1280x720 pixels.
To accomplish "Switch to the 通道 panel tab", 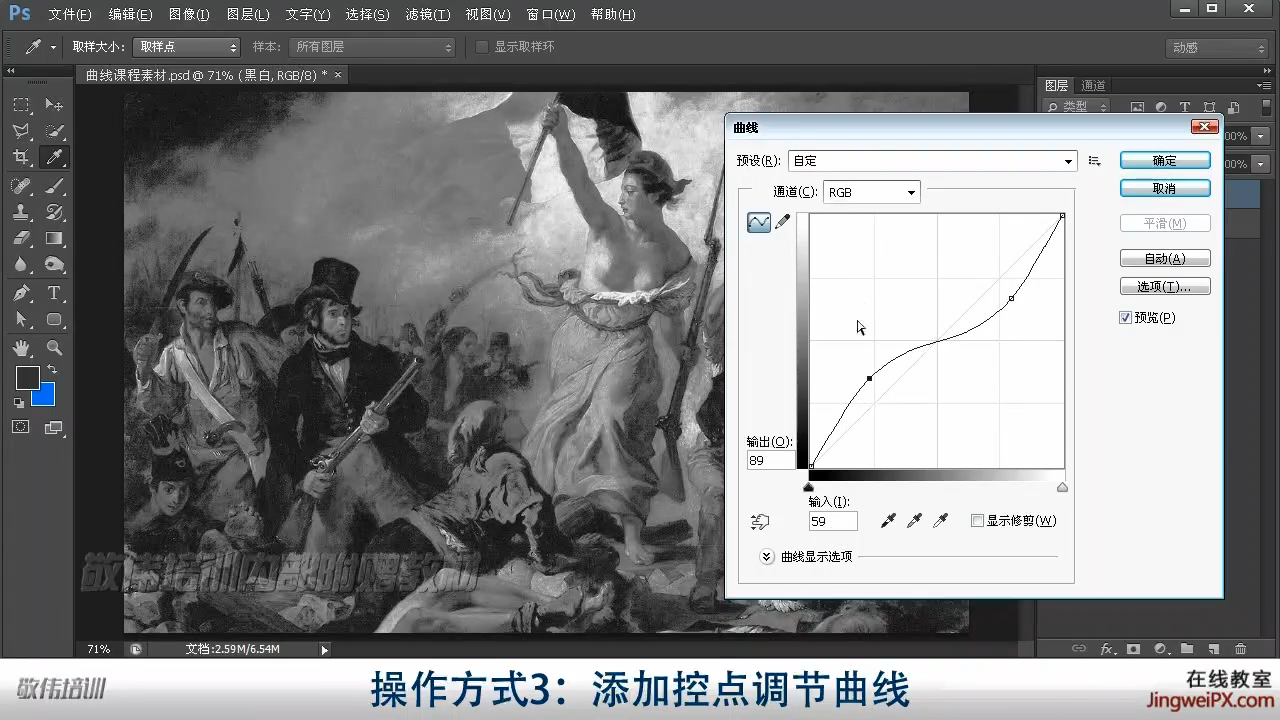I will [x=1093, y=86].
